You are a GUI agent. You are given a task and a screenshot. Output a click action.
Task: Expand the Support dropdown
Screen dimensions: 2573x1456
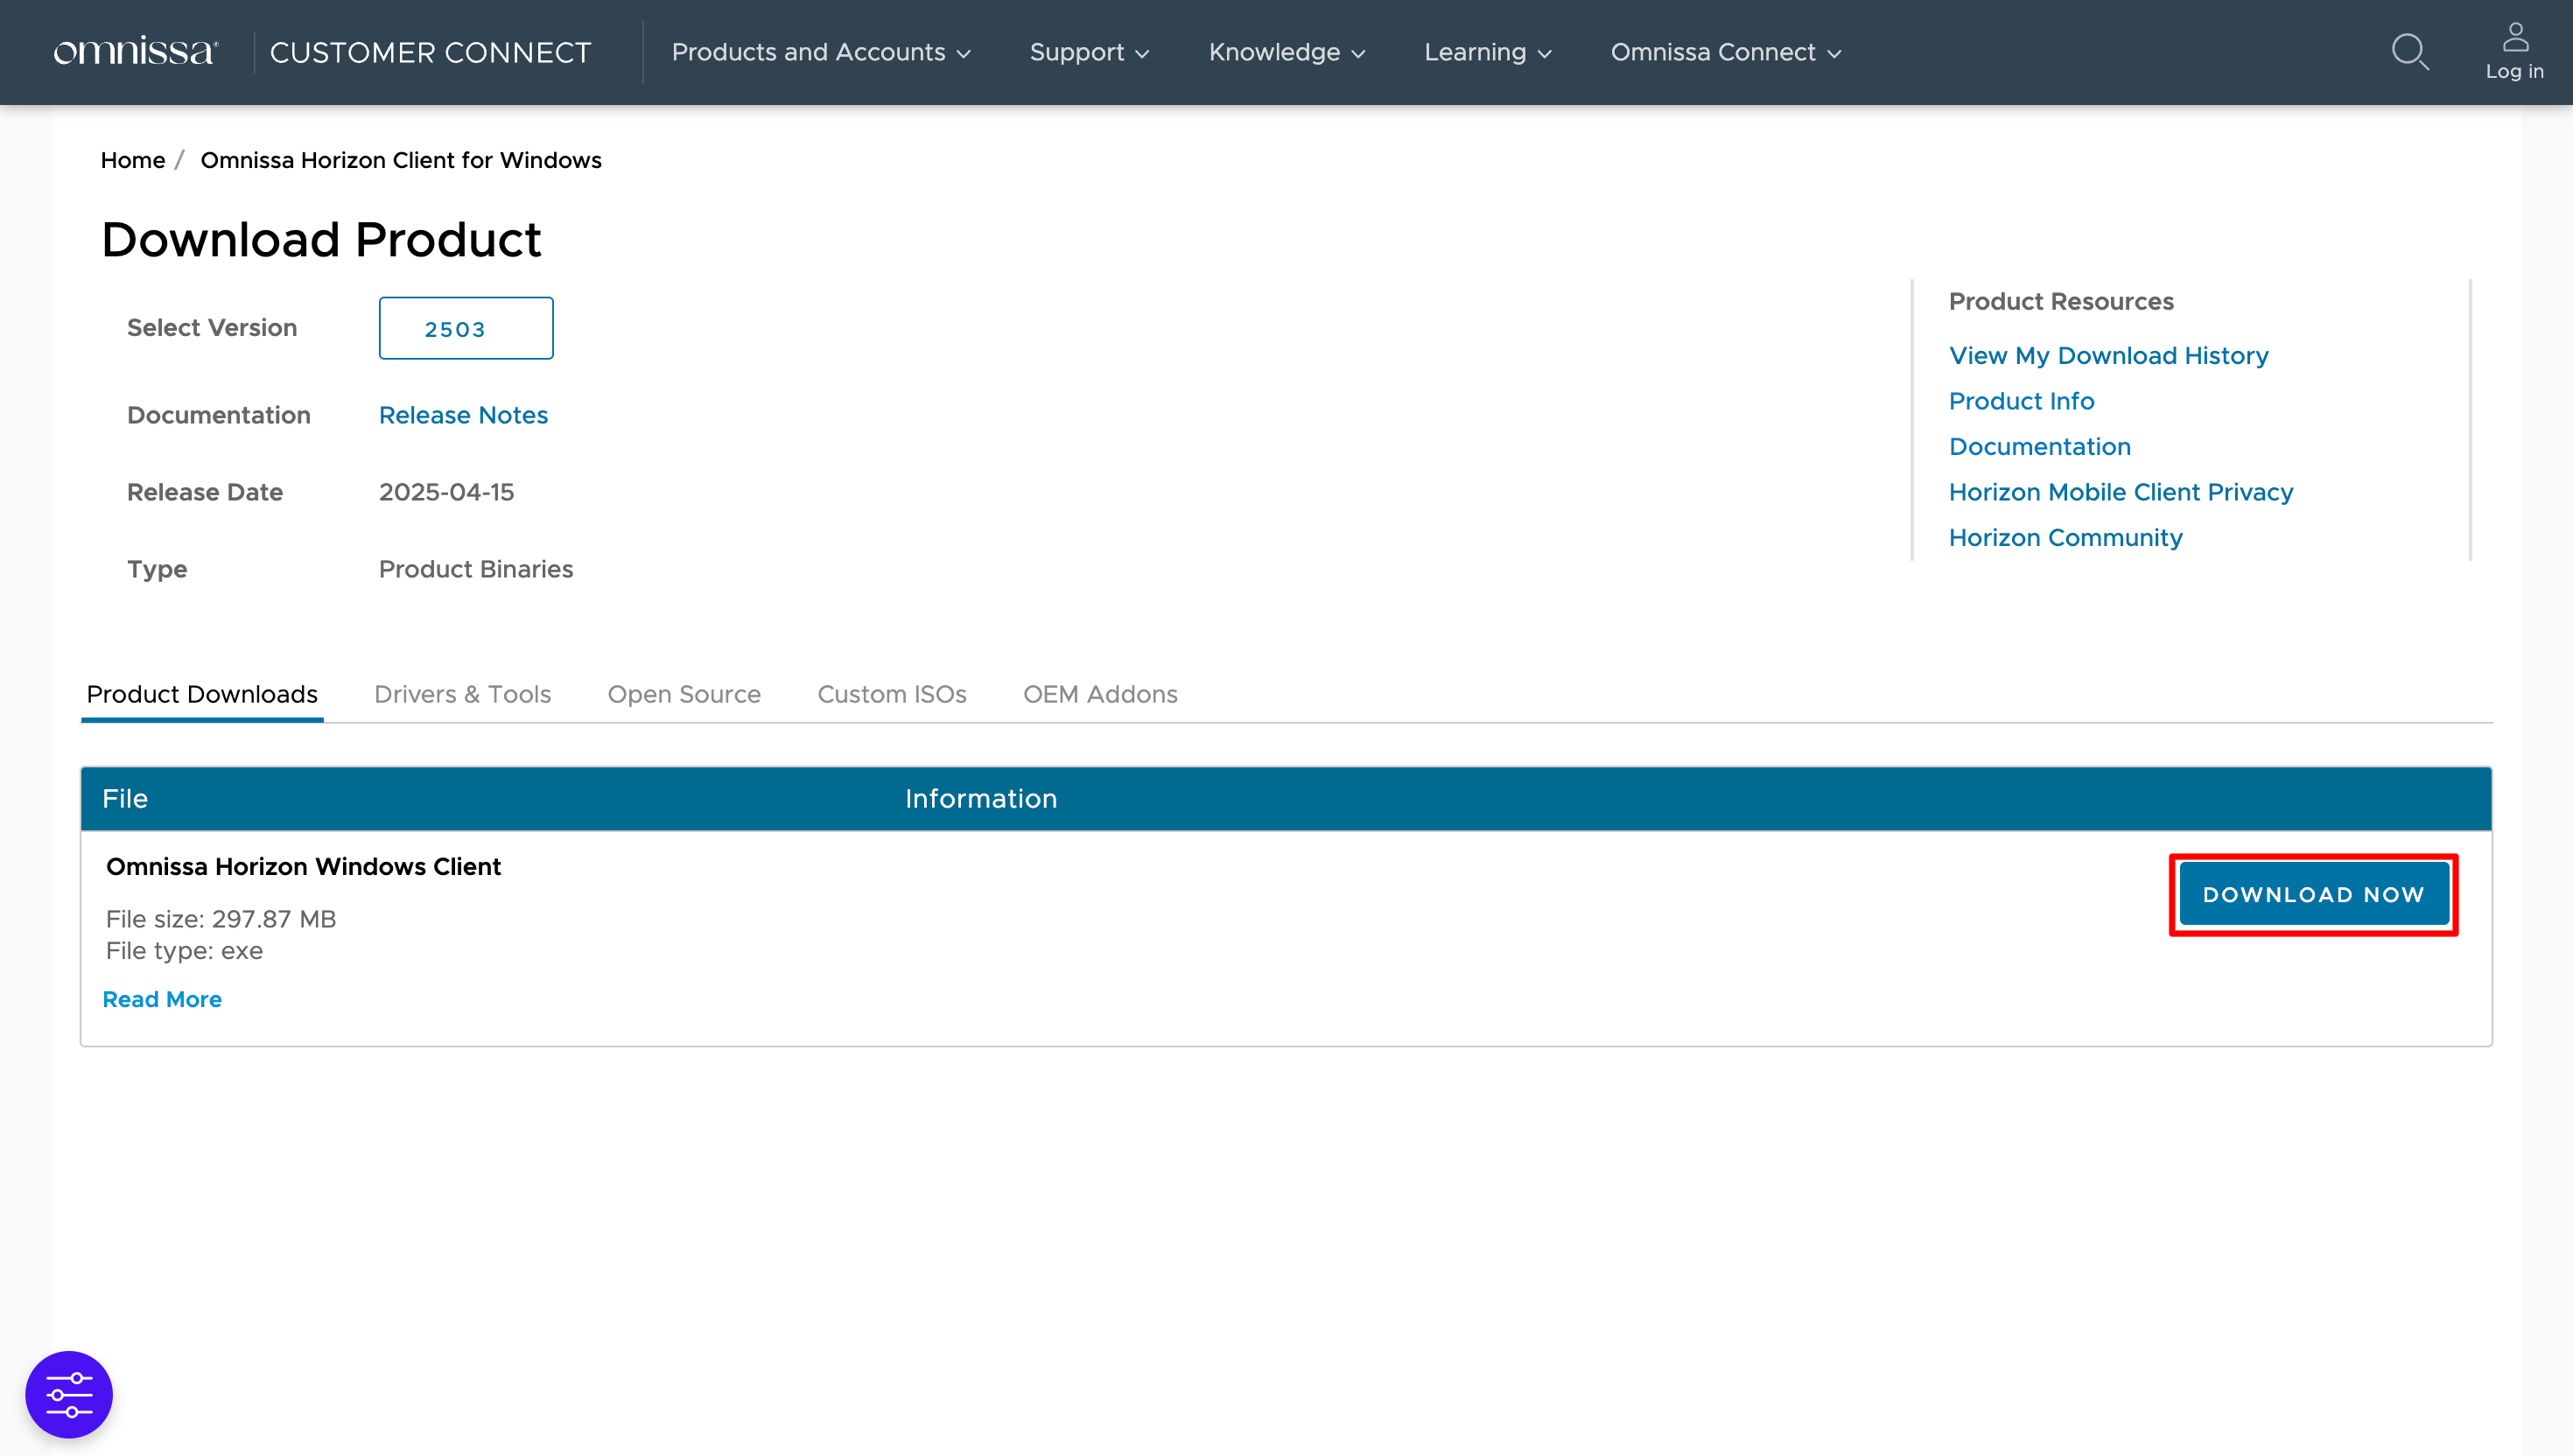1089,52
